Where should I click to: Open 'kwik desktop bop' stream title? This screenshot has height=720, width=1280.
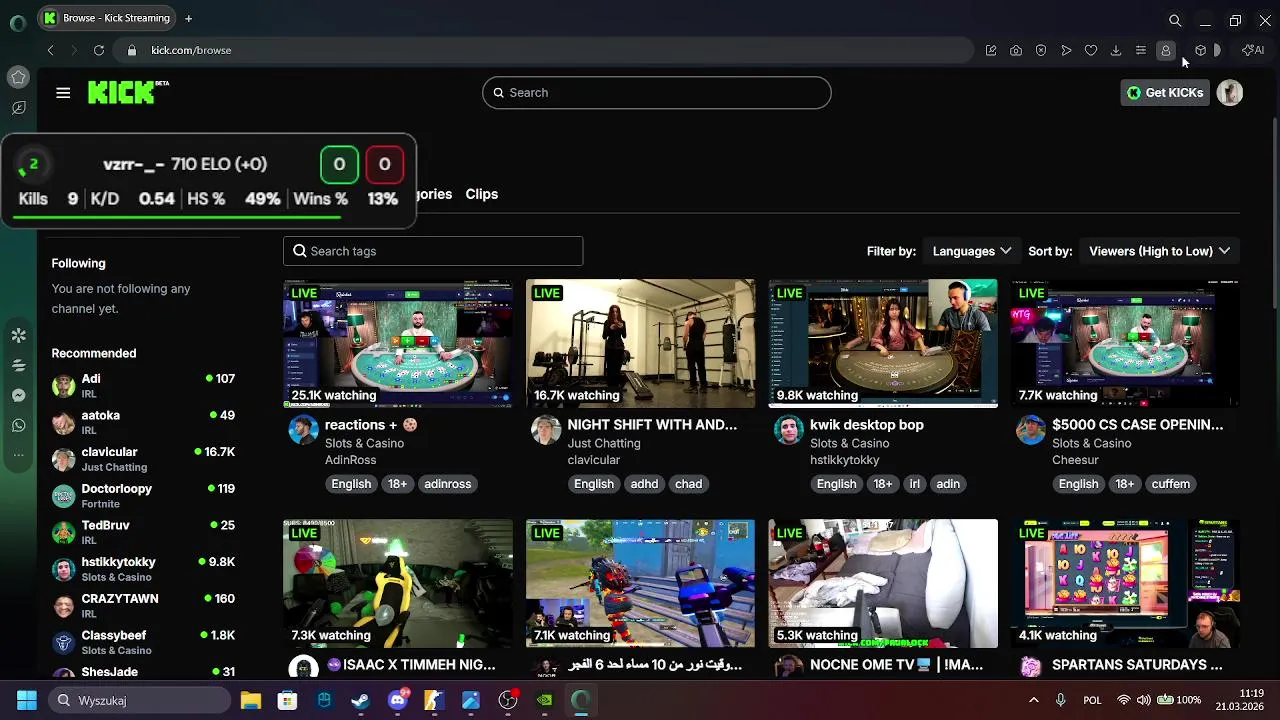pyautogui.click(x=867, y=425)
